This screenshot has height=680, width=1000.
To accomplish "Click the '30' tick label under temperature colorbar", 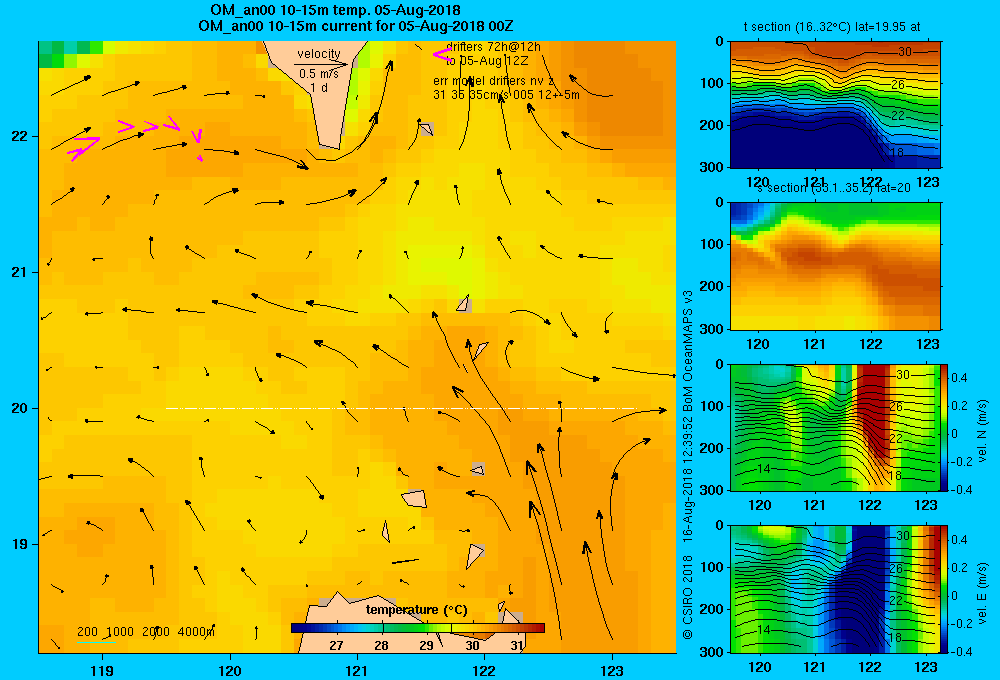I will [472, 646].
